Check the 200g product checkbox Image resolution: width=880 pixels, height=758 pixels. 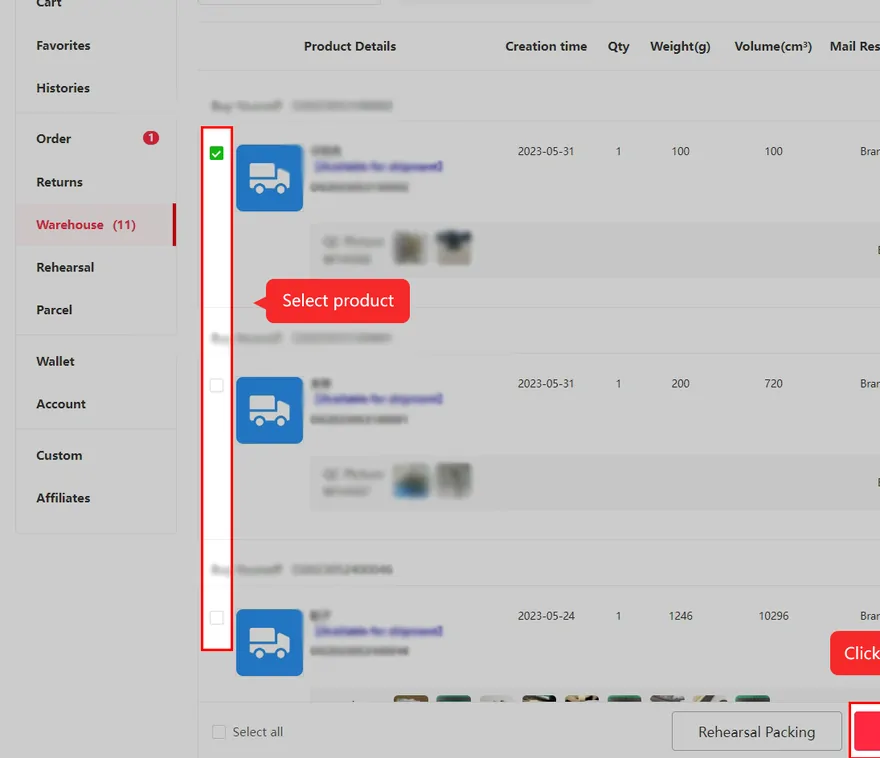(x=217, y=385)
